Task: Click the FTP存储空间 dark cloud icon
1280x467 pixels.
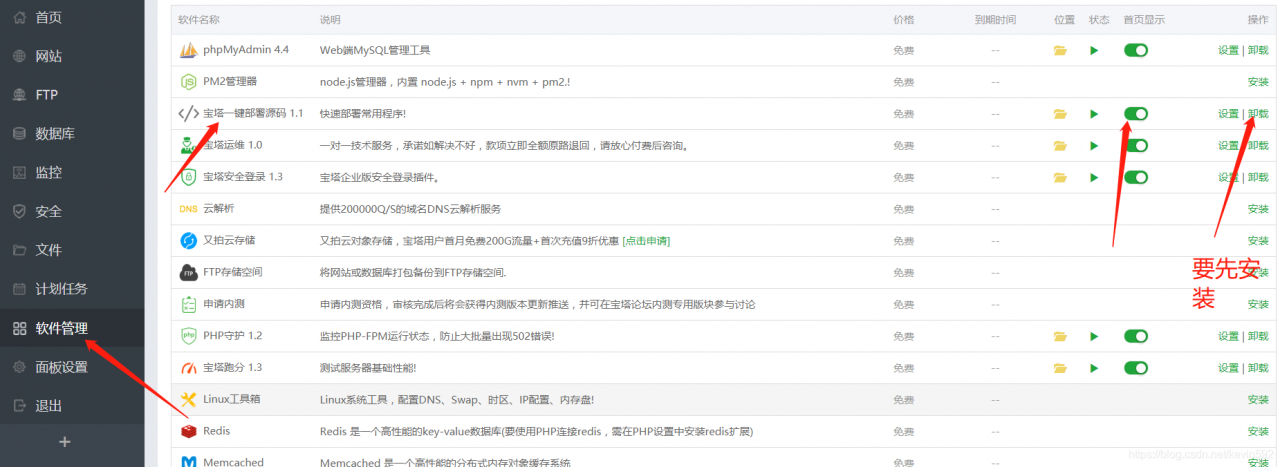Action: pos(188,272)
